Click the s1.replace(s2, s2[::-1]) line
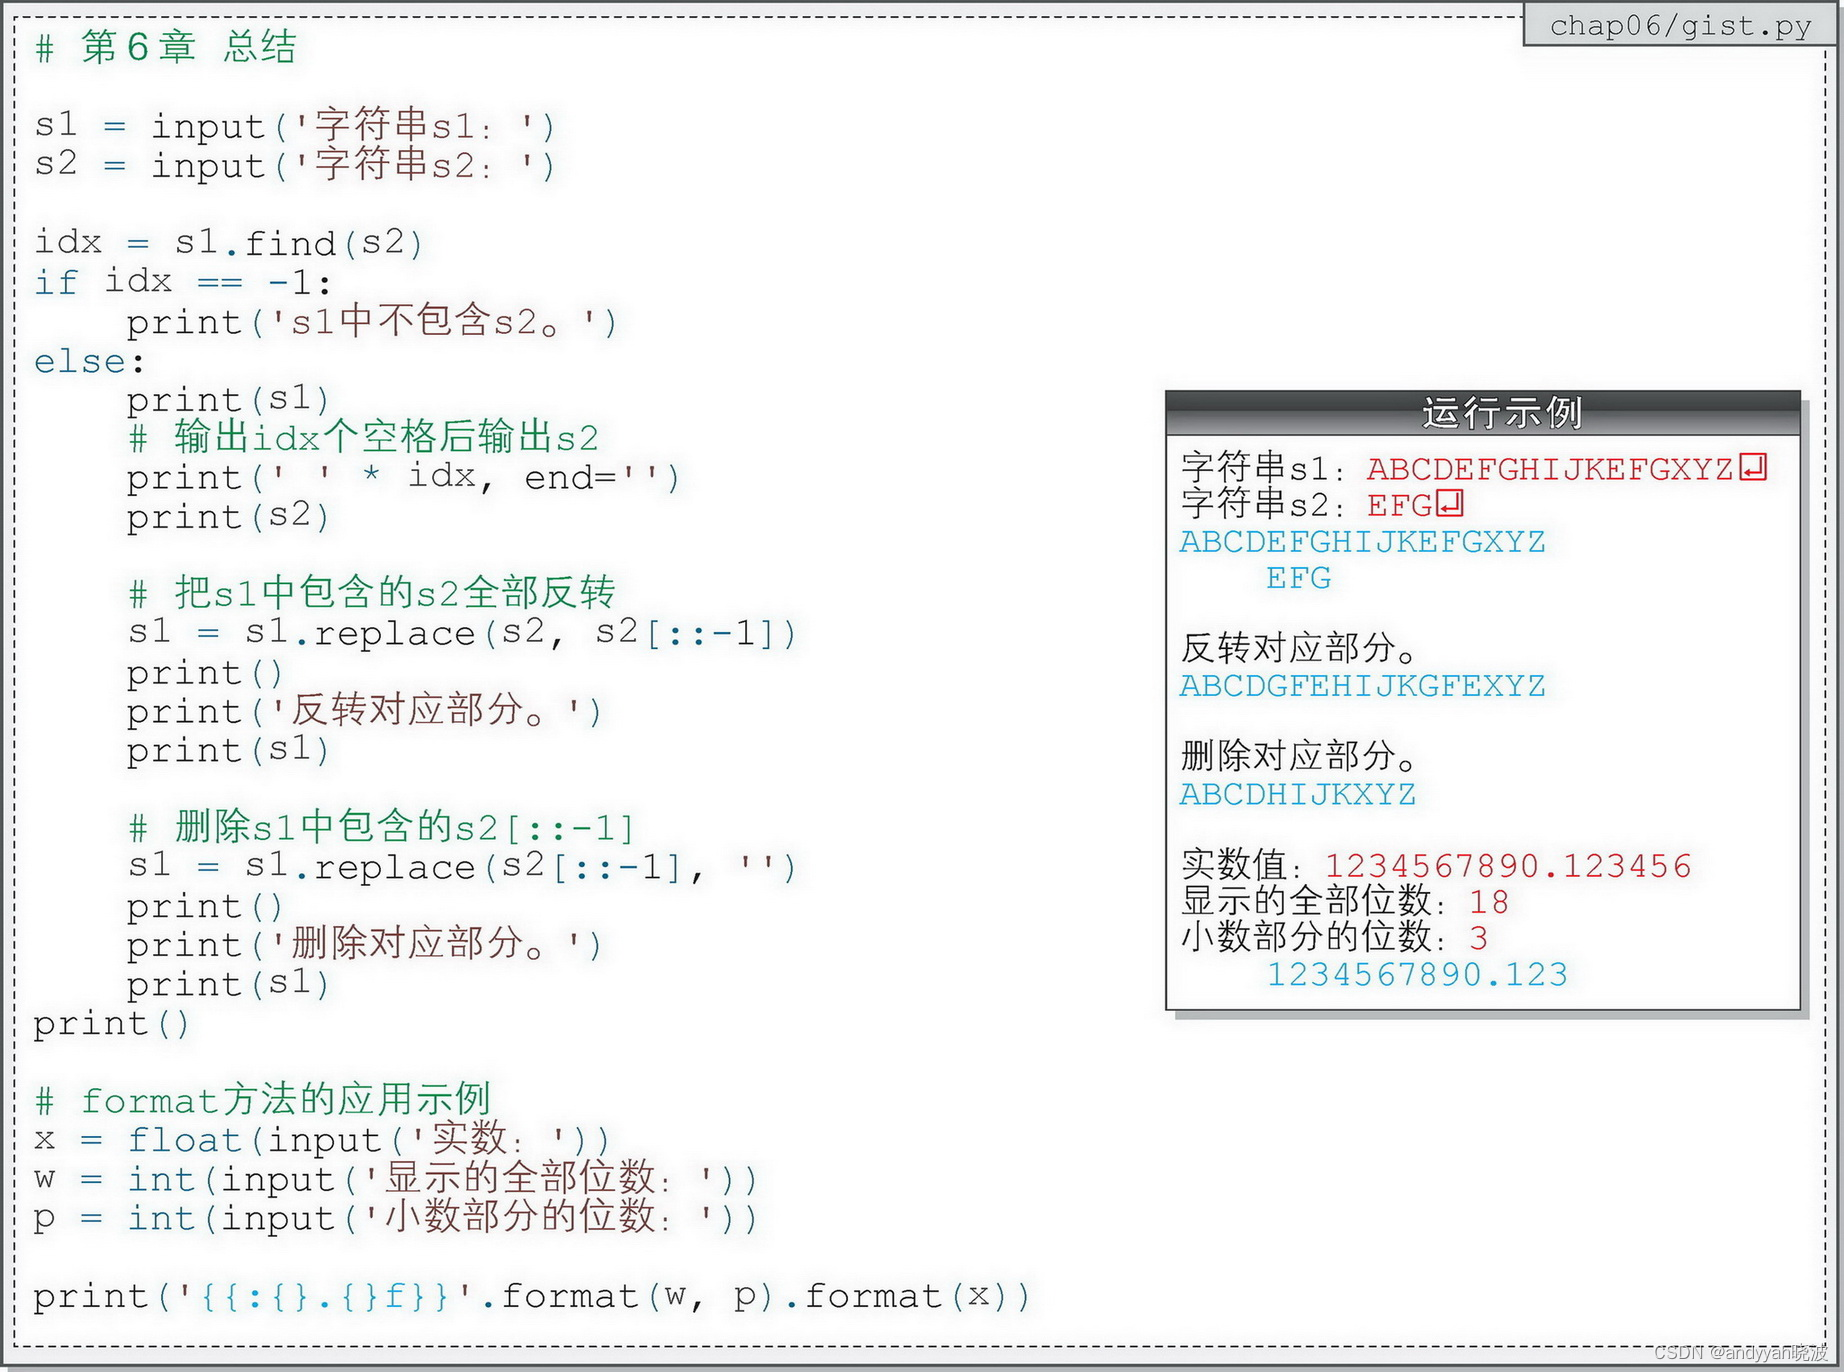Image resolution: width=1844 pixels, height=1372 pixels. point(462,633)
